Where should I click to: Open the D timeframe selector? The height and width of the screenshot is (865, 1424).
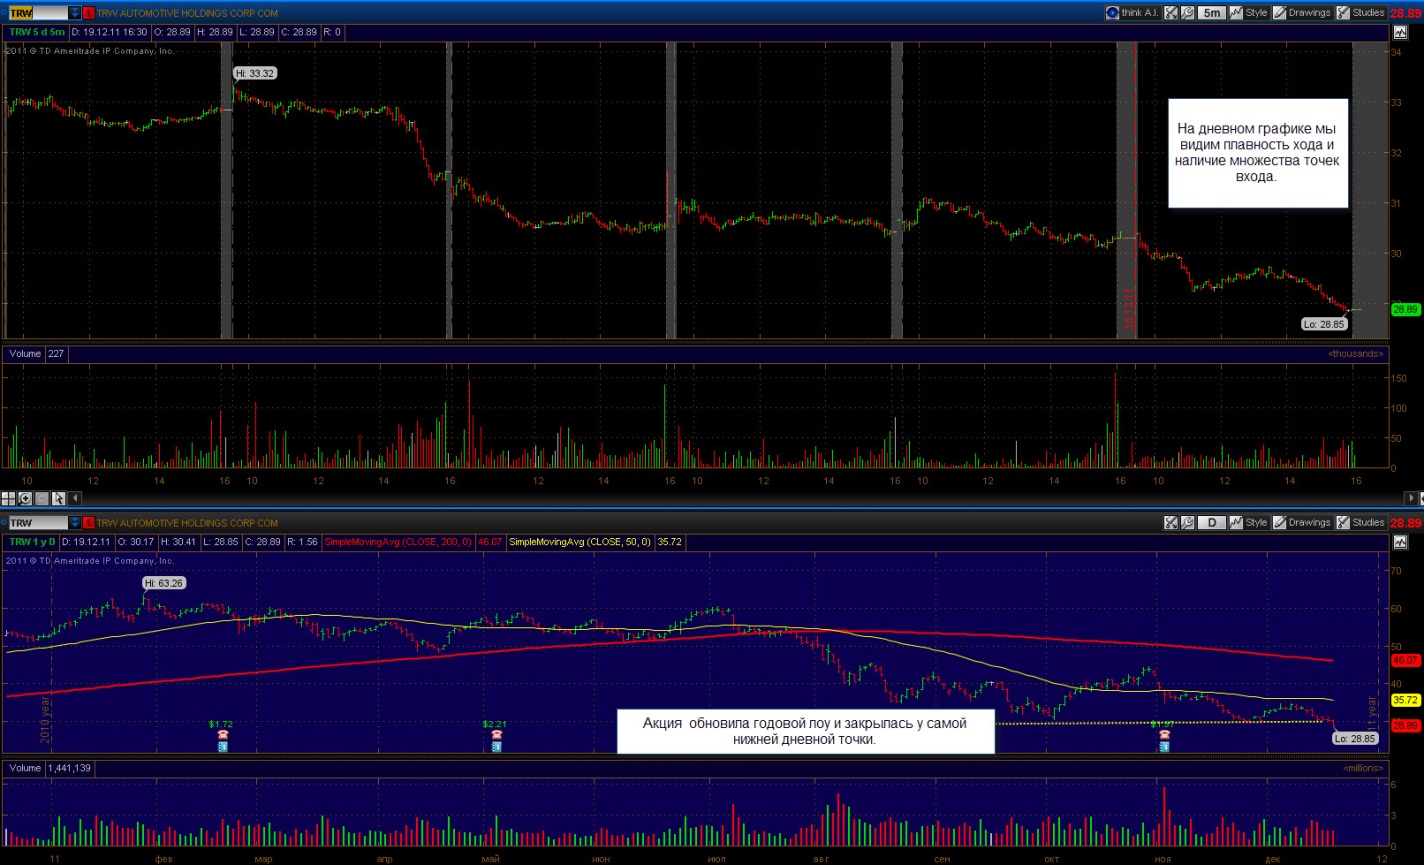coord(1211,522)
